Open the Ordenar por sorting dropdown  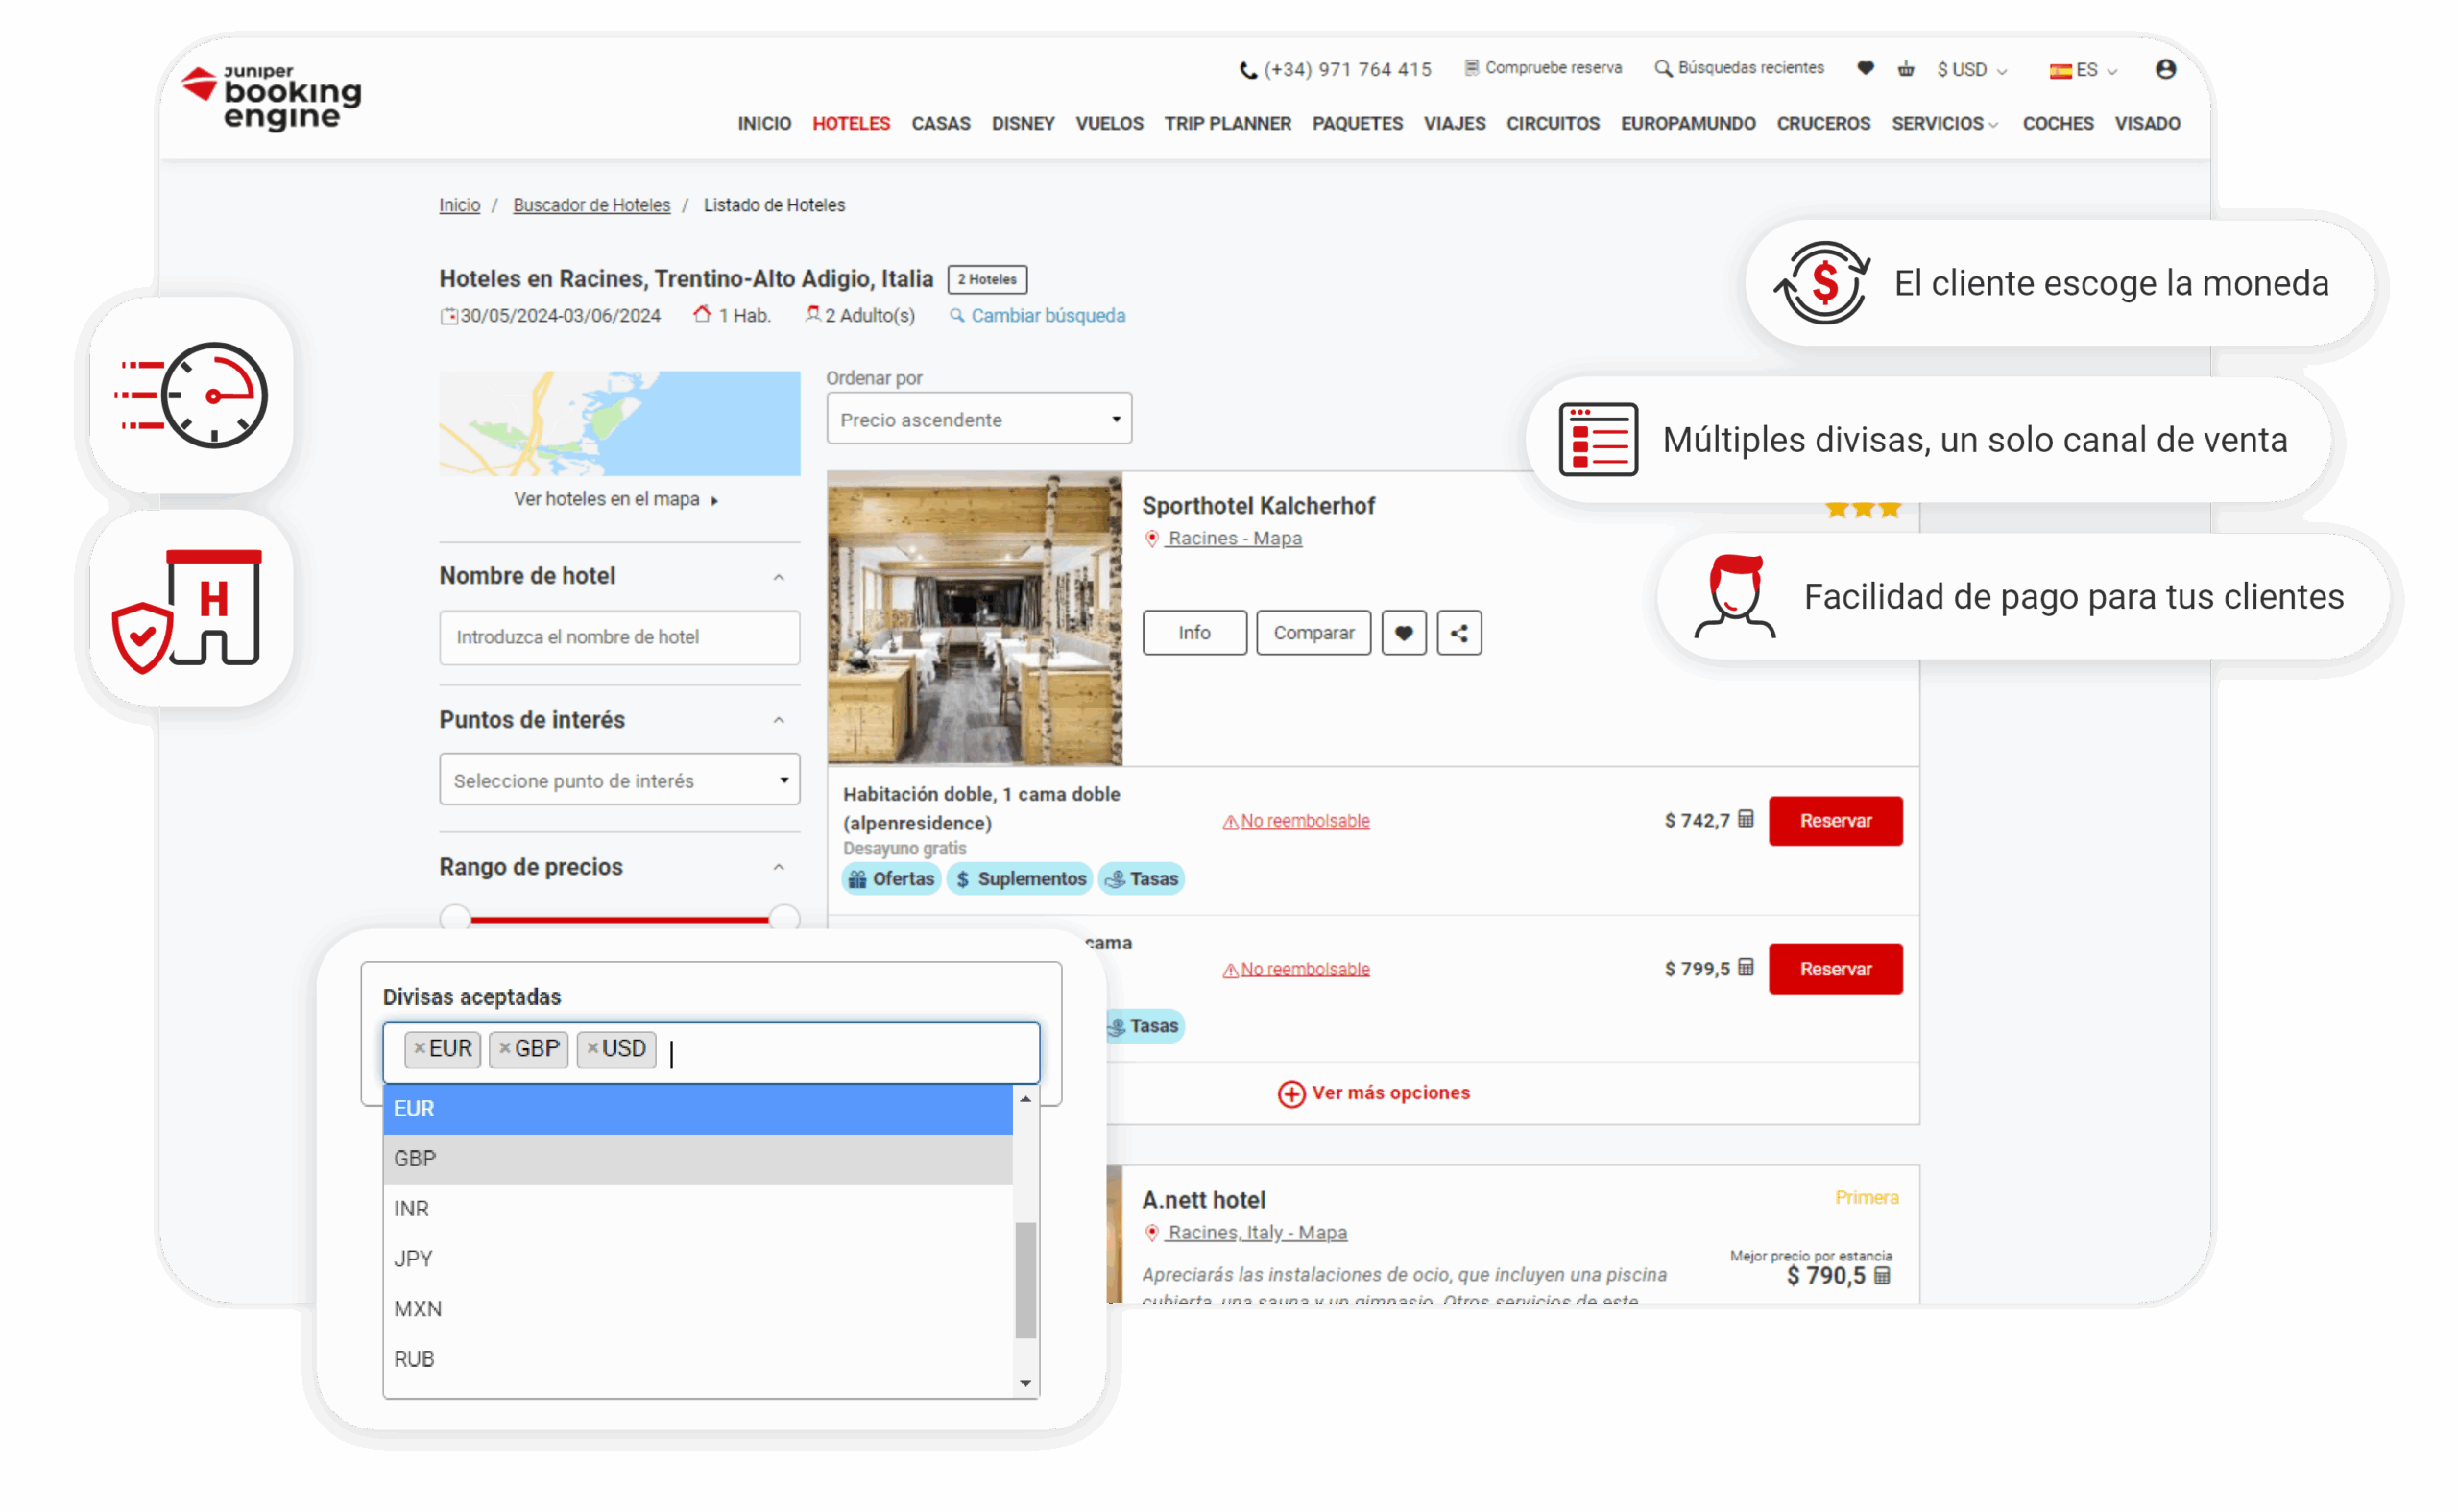[x=978, y=419]
